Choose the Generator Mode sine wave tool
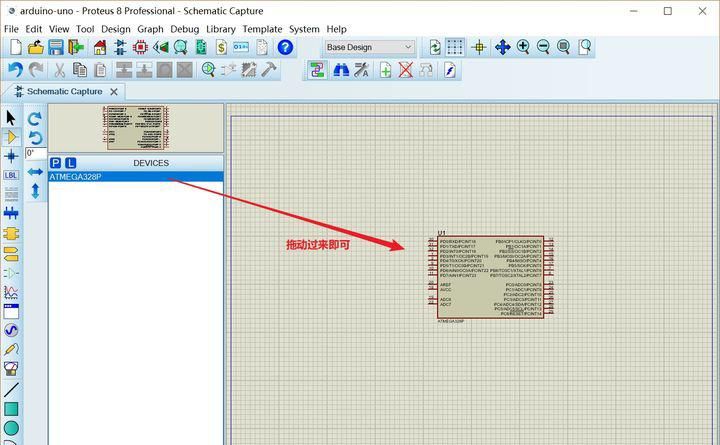Viewport: 720px width, 445px height. click(x=11, y=330)
